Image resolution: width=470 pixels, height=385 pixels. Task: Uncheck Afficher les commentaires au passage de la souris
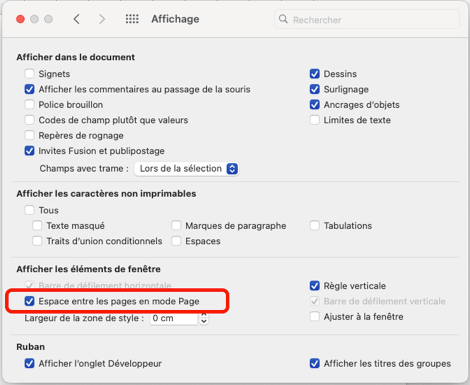point(29,89)
